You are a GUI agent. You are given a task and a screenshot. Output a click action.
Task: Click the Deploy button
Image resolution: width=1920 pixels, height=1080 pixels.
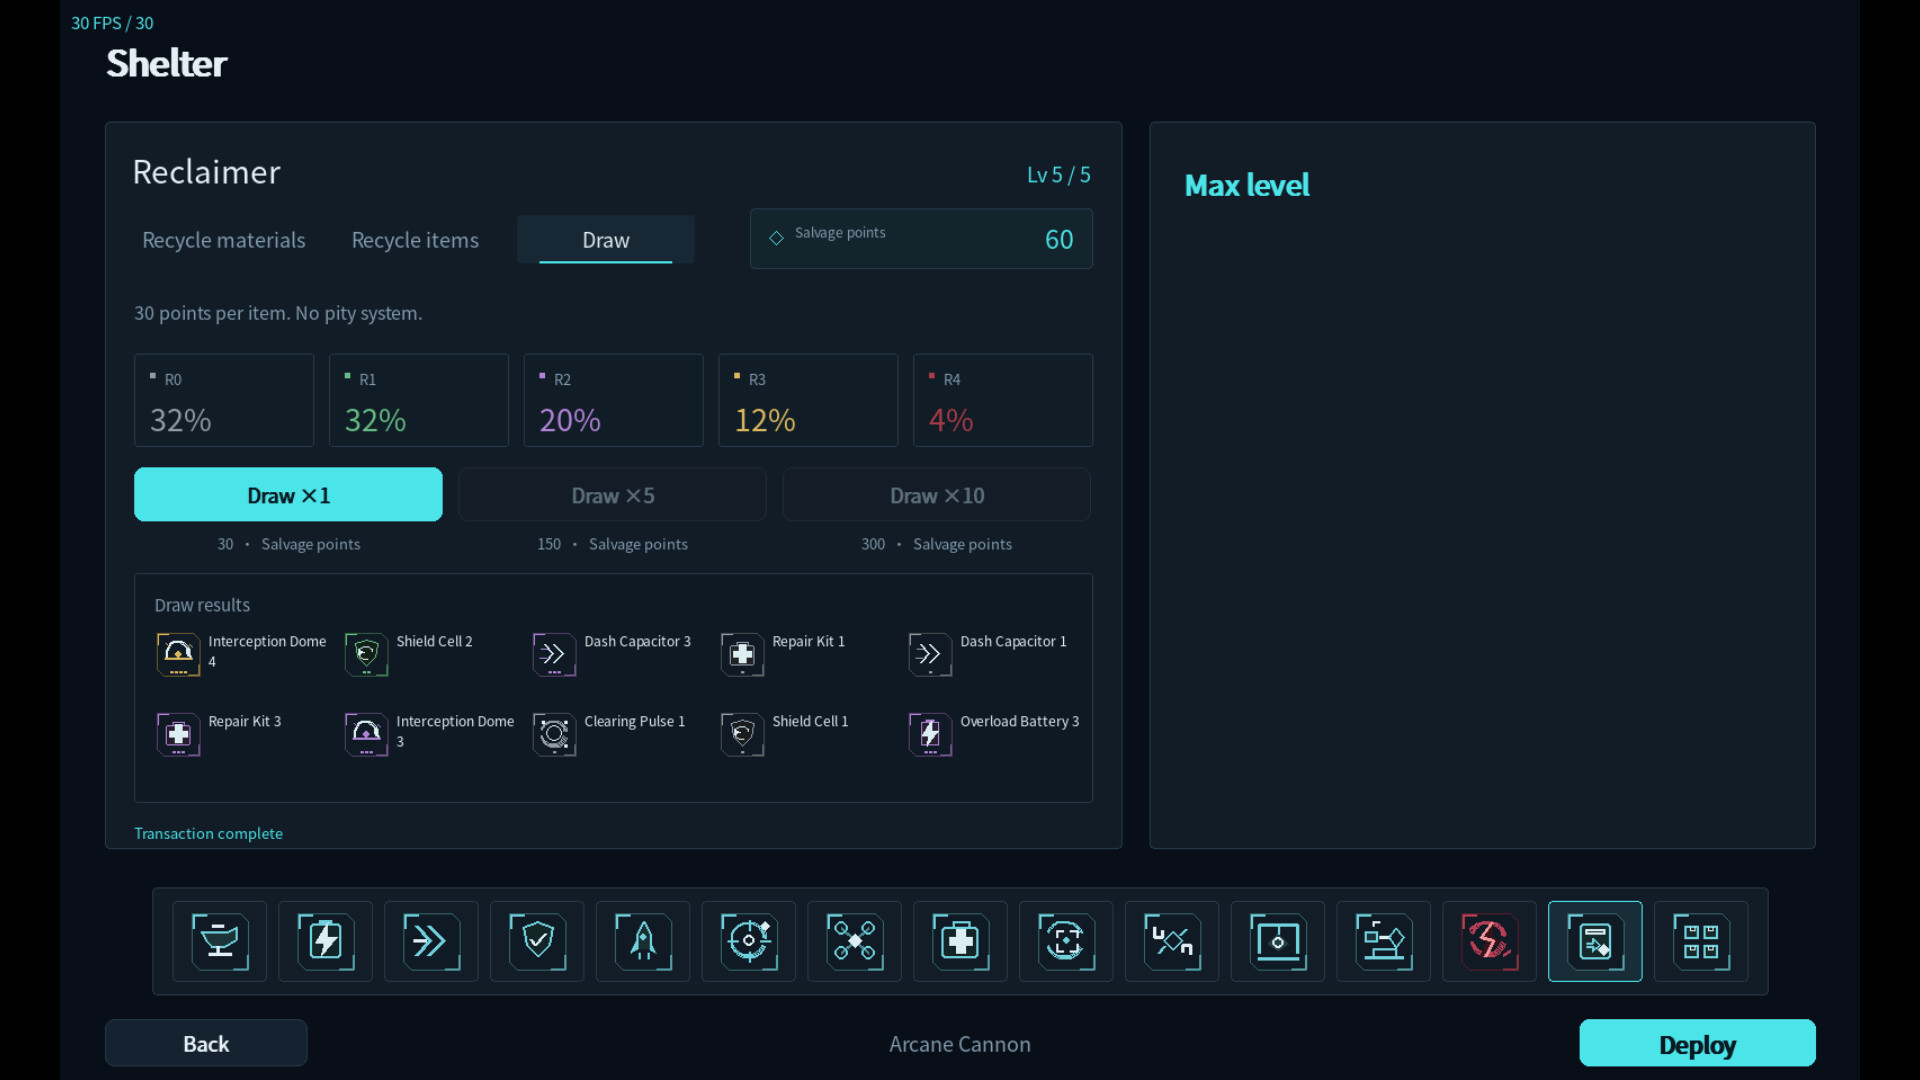pyautogui.click(x=1697, y=1043)
